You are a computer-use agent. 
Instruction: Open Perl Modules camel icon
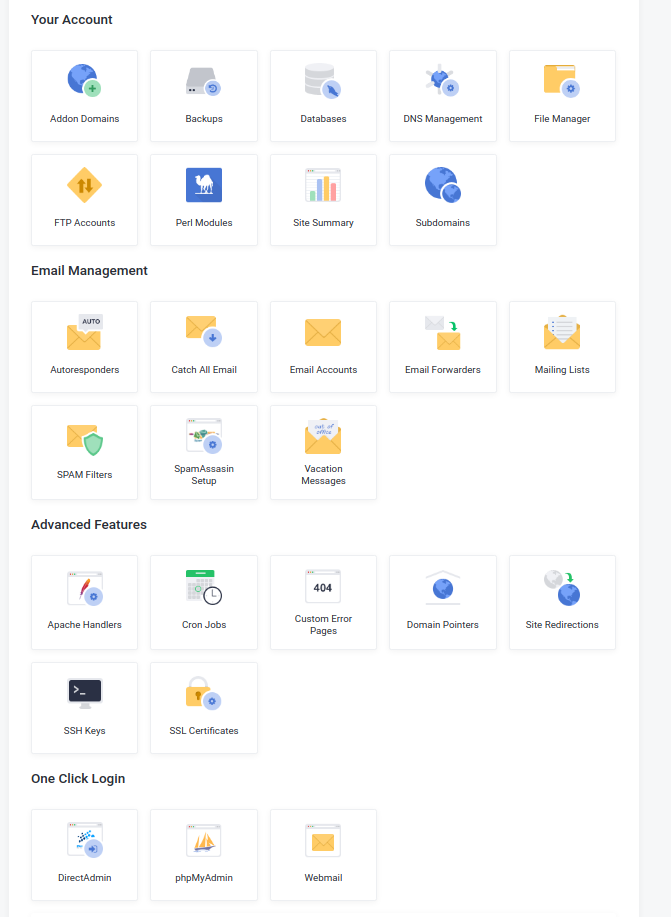203,185
